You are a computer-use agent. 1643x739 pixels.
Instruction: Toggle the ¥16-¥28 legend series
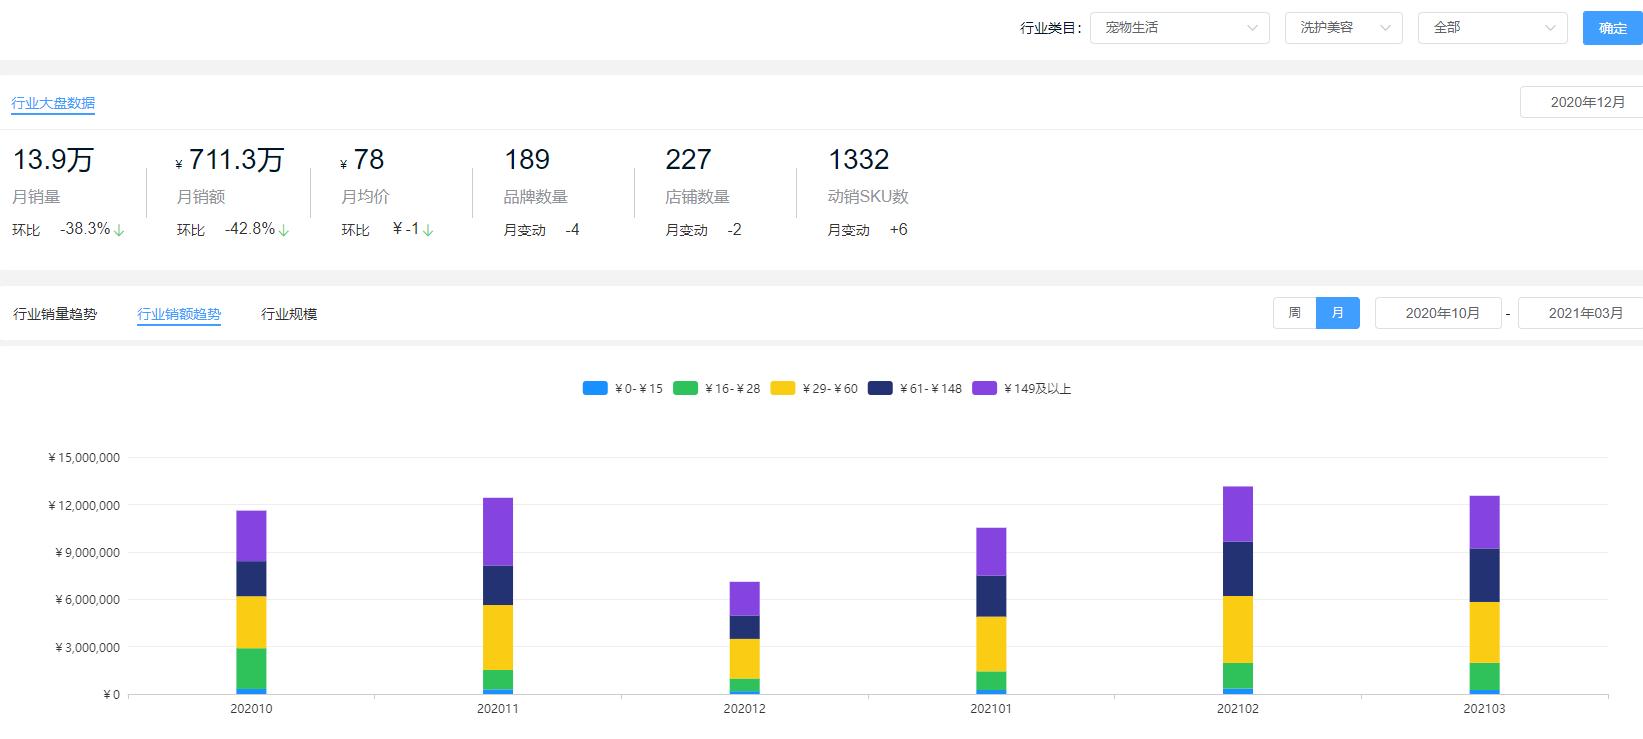point(717,388)
